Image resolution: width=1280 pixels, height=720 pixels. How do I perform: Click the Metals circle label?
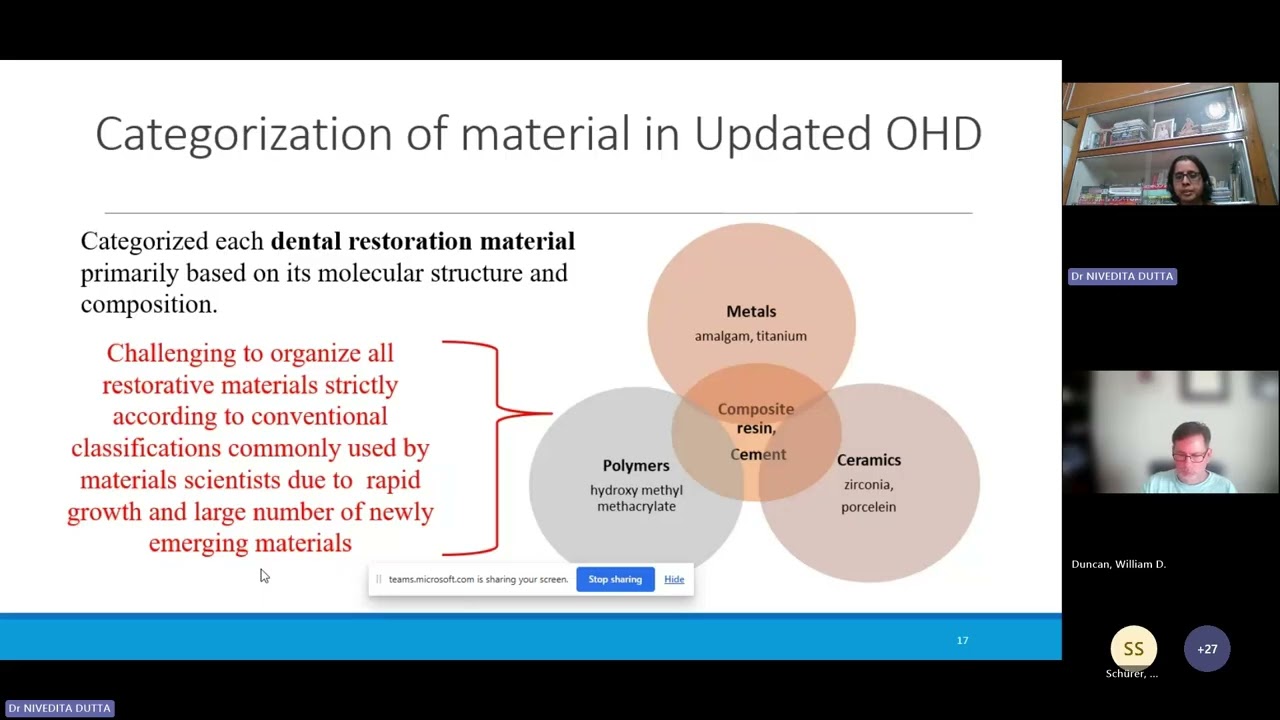click(751, 312)
